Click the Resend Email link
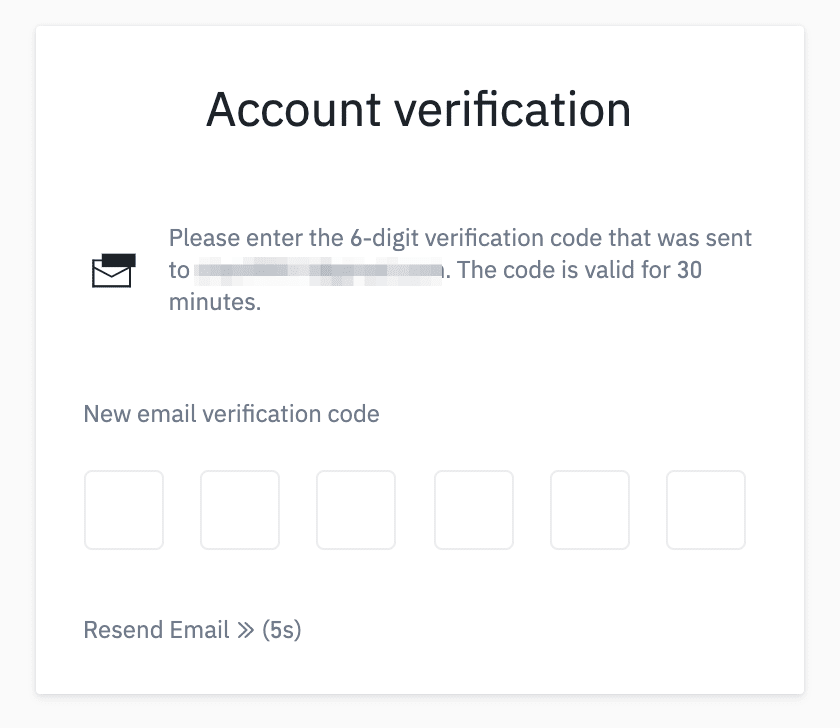The width and height of the screenshot is (840, 728). tap(159, 630)
